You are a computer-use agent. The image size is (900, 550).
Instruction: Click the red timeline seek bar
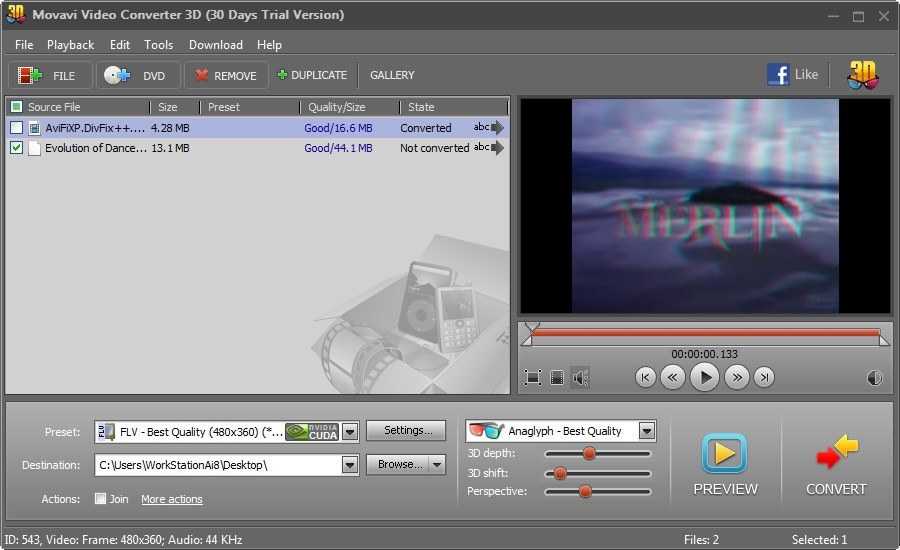click(x=705, y=332)
